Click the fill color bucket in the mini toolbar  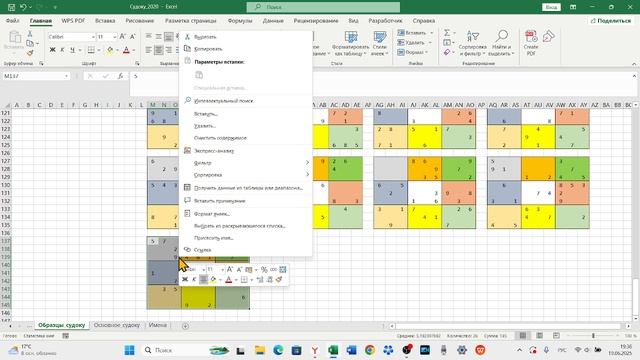coord(213,280)
